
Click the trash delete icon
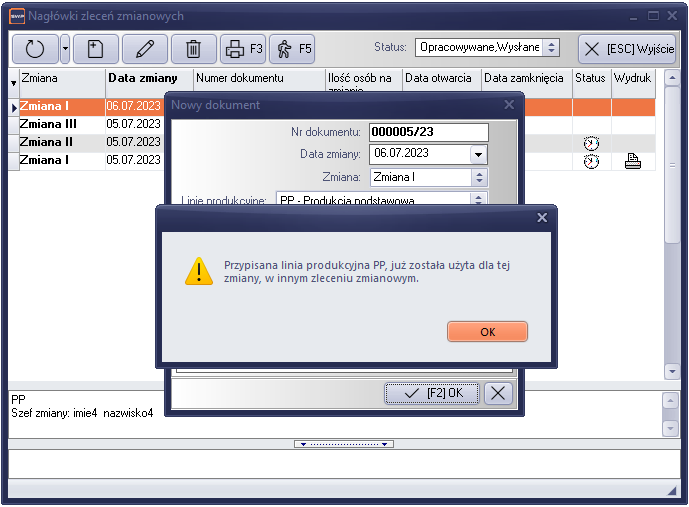pyautogui.click(x=194, y=48)
